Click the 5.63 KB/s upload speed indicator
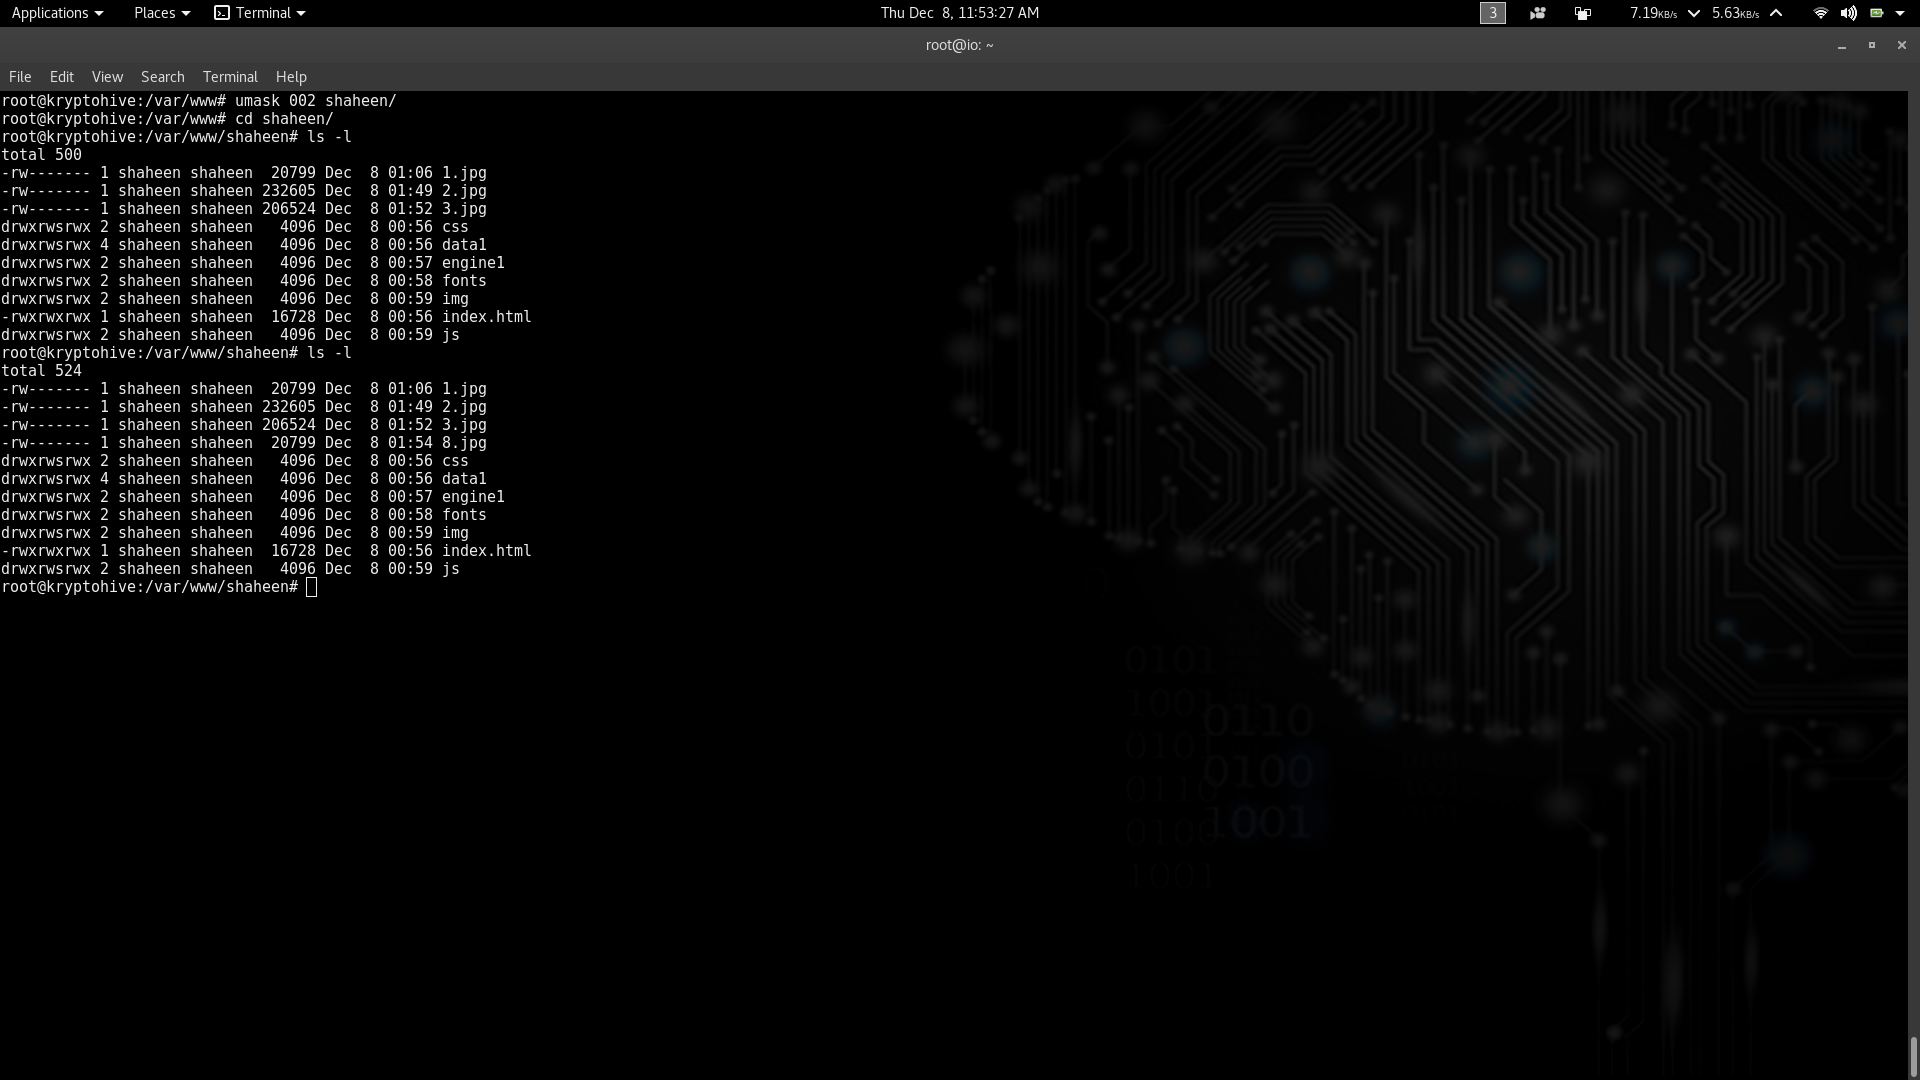1920x1080 pixels. click(x=1735, y=13)
